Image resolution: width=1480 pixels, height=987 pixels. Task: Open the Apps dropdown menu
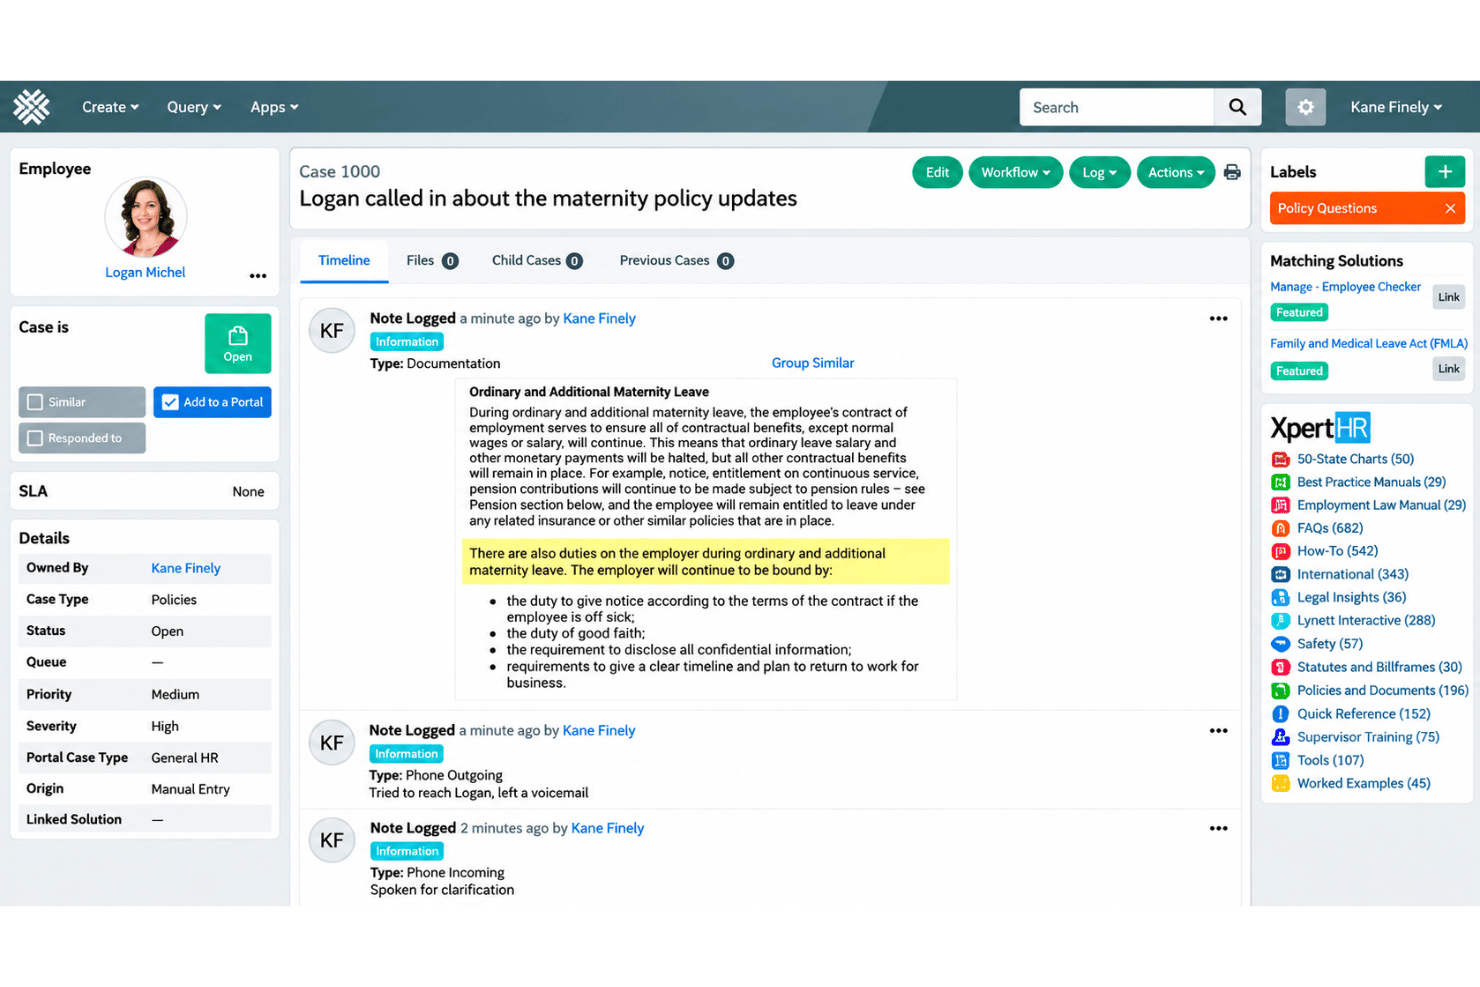pyautogui.click(x=274, y=107)
